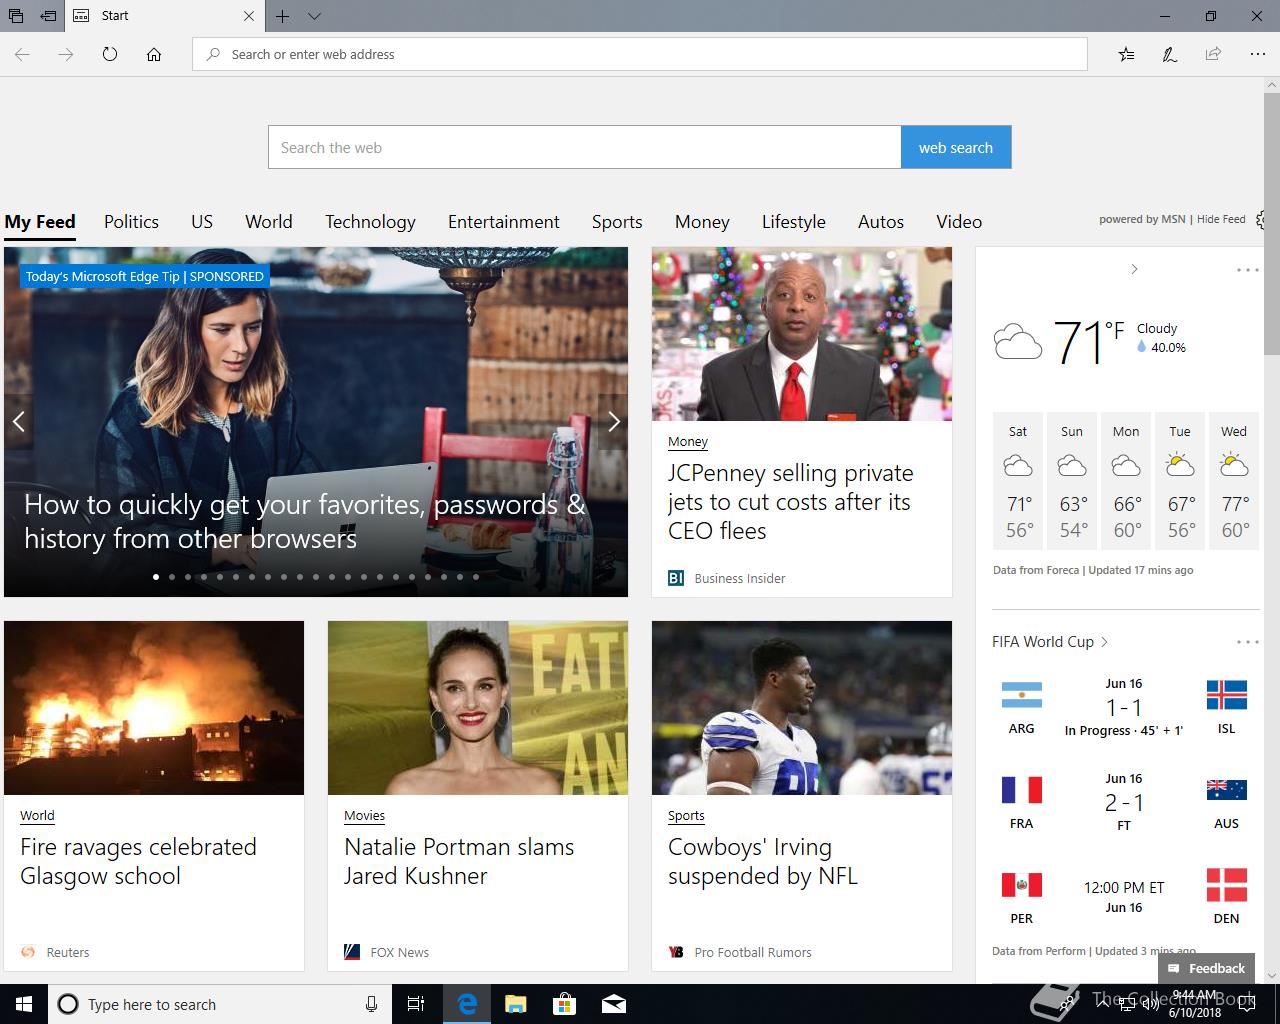Show tab previews chevron
The width and height of the screenshot is (1280, 1024).
tap(314, 16)
